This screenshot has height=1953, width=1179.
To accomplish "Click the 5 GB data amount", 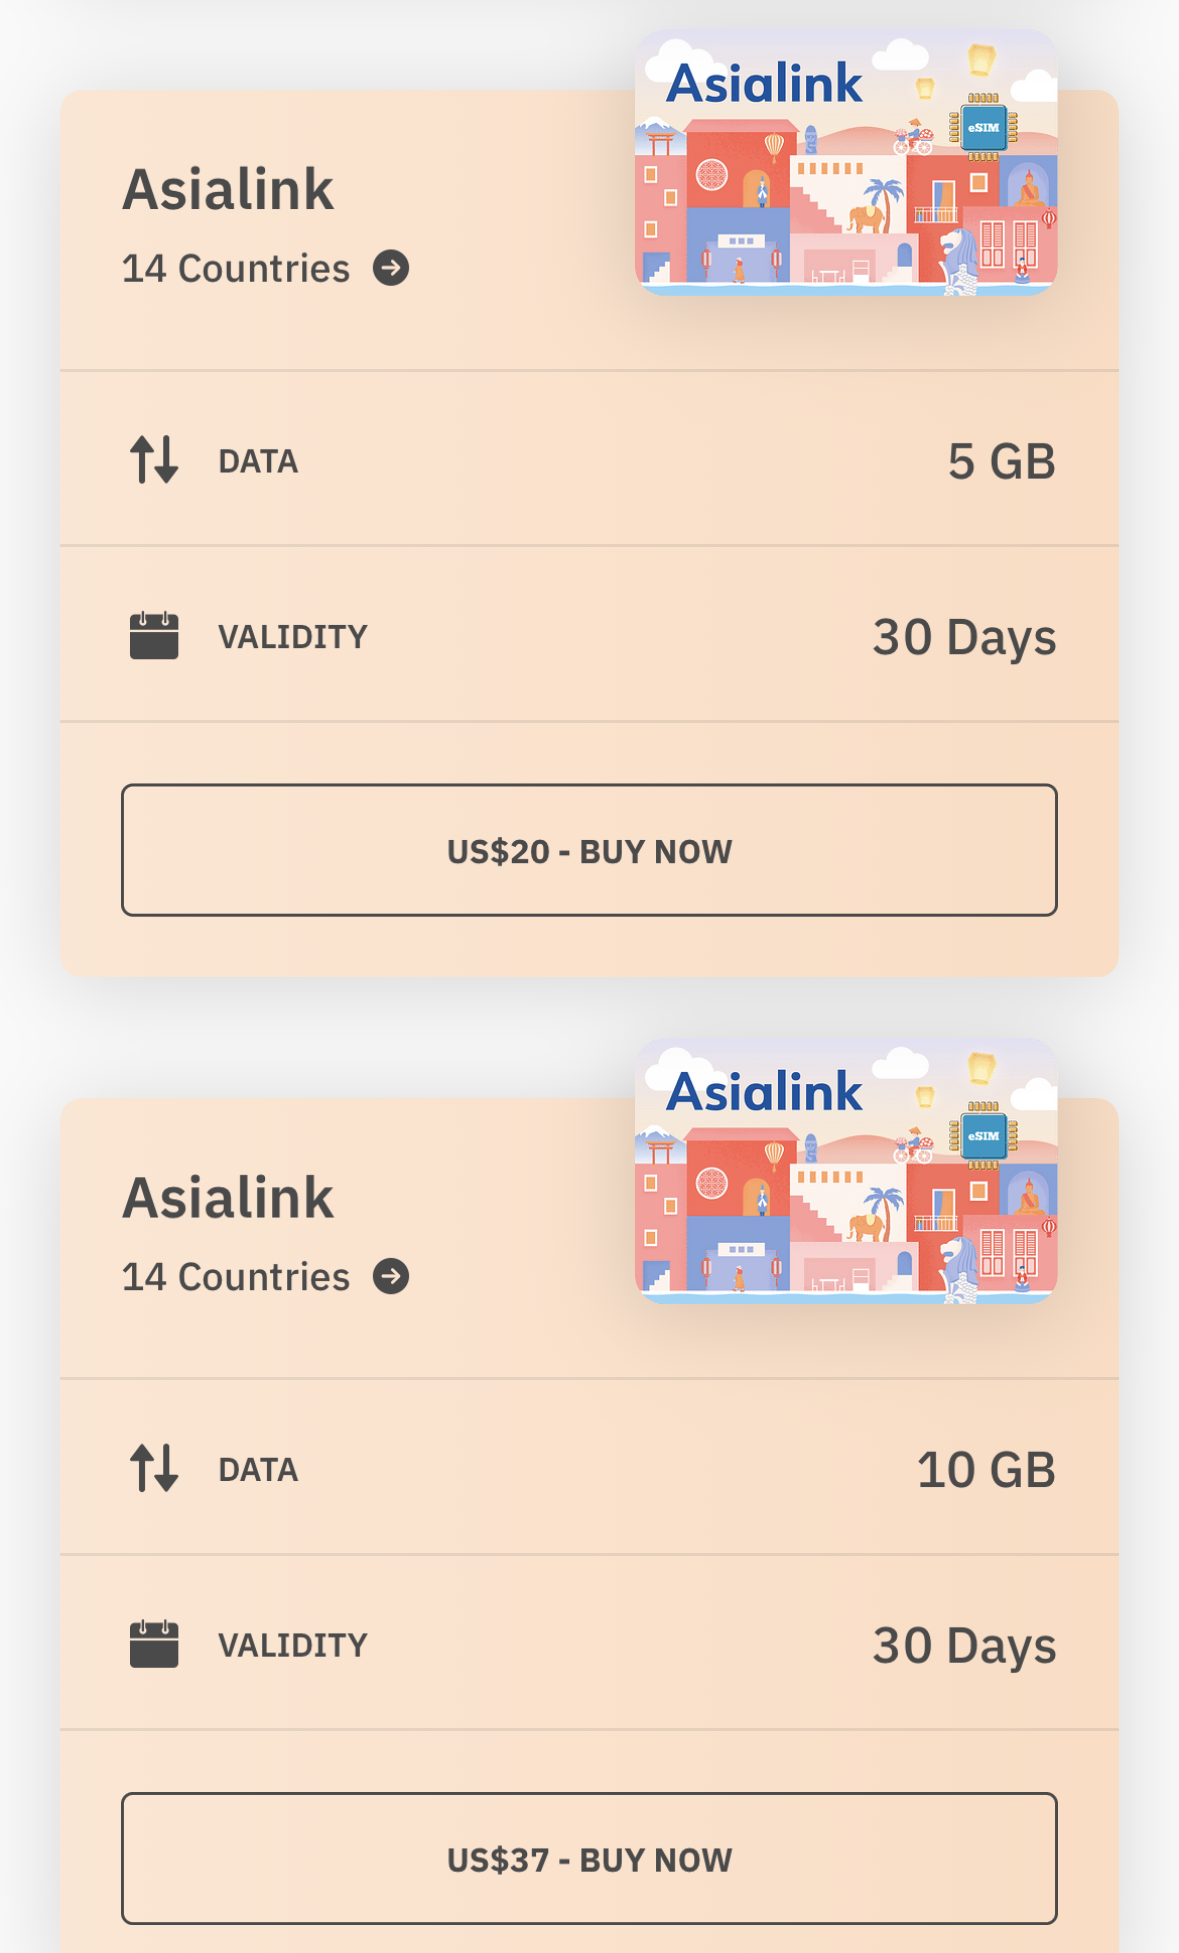I will click(1001, 461).
